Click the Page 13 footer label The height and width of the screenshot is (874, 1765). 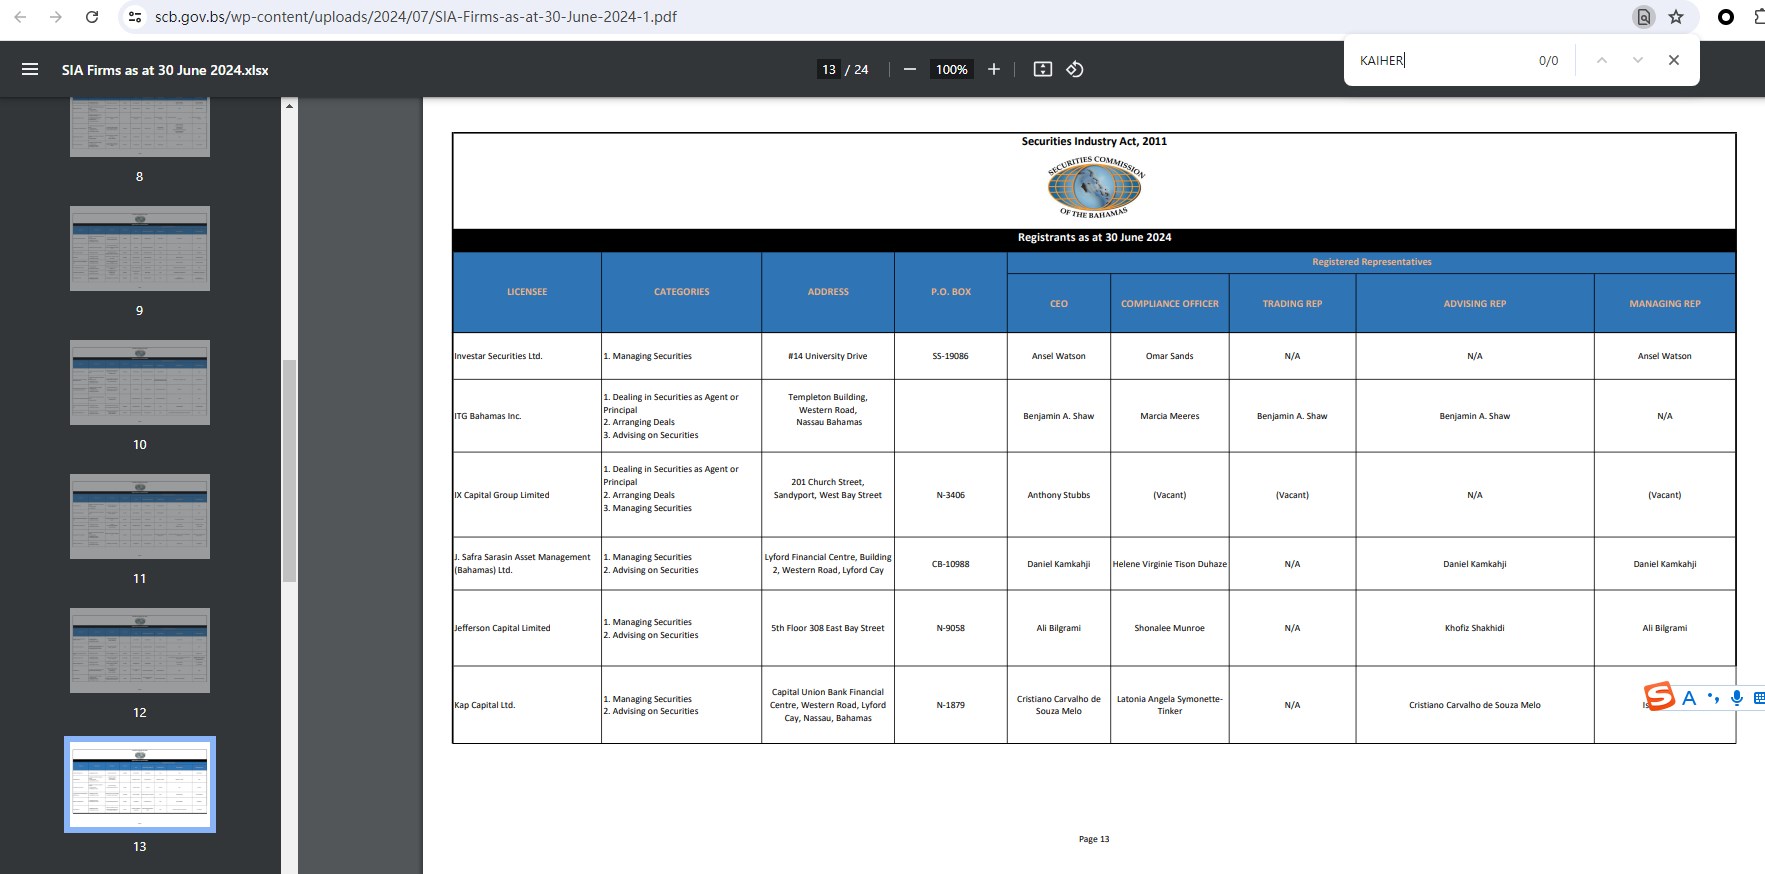[x=1094, y=839]
